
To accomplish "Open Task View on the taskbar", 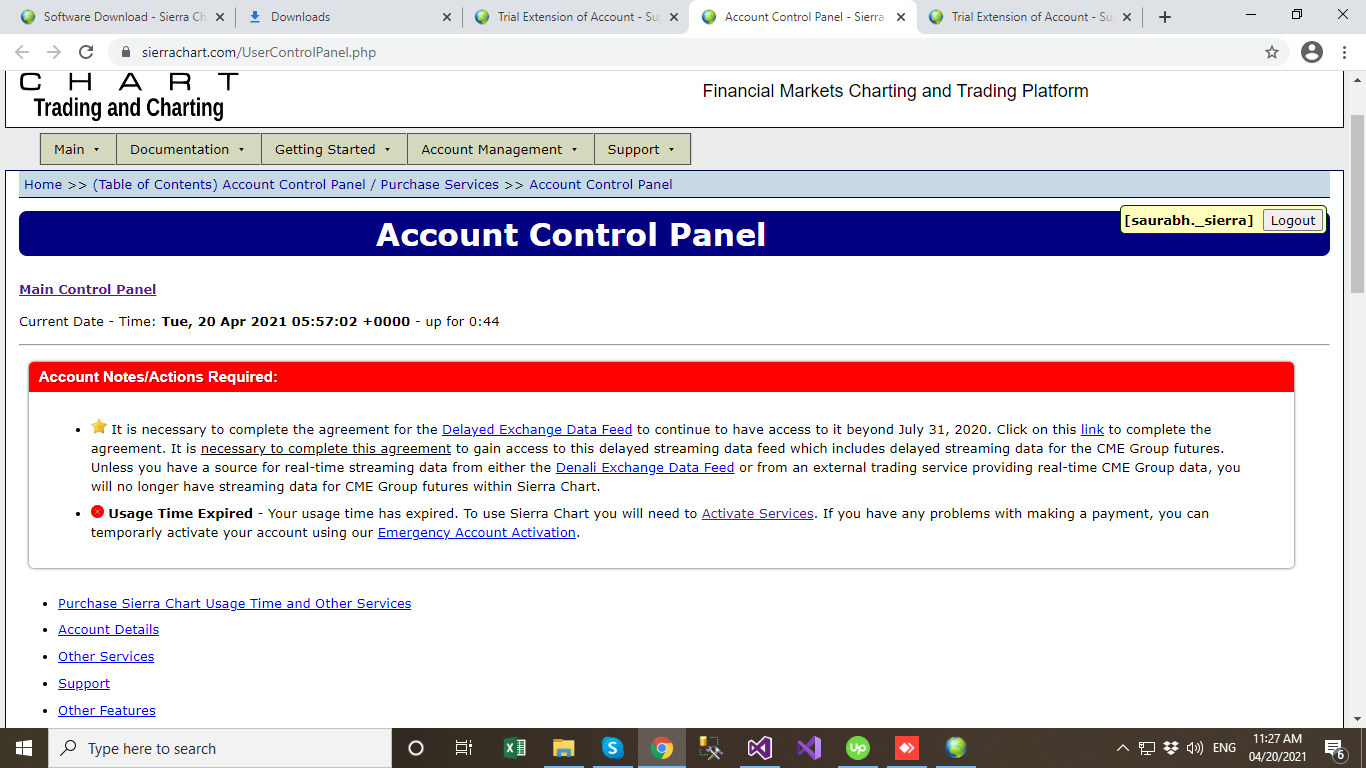I will (x=464, y=748).
